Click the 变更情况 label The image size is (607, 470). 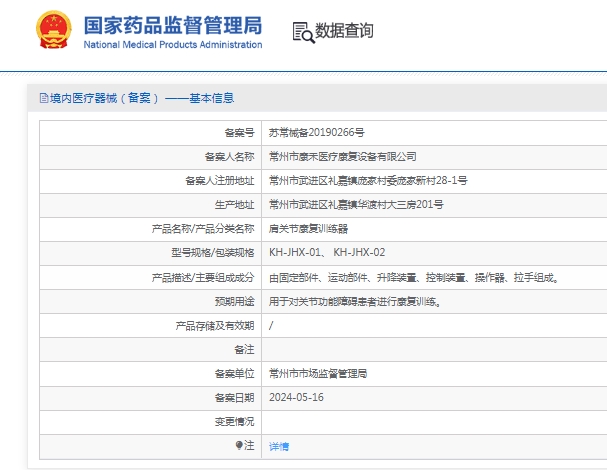coord(235,422)
